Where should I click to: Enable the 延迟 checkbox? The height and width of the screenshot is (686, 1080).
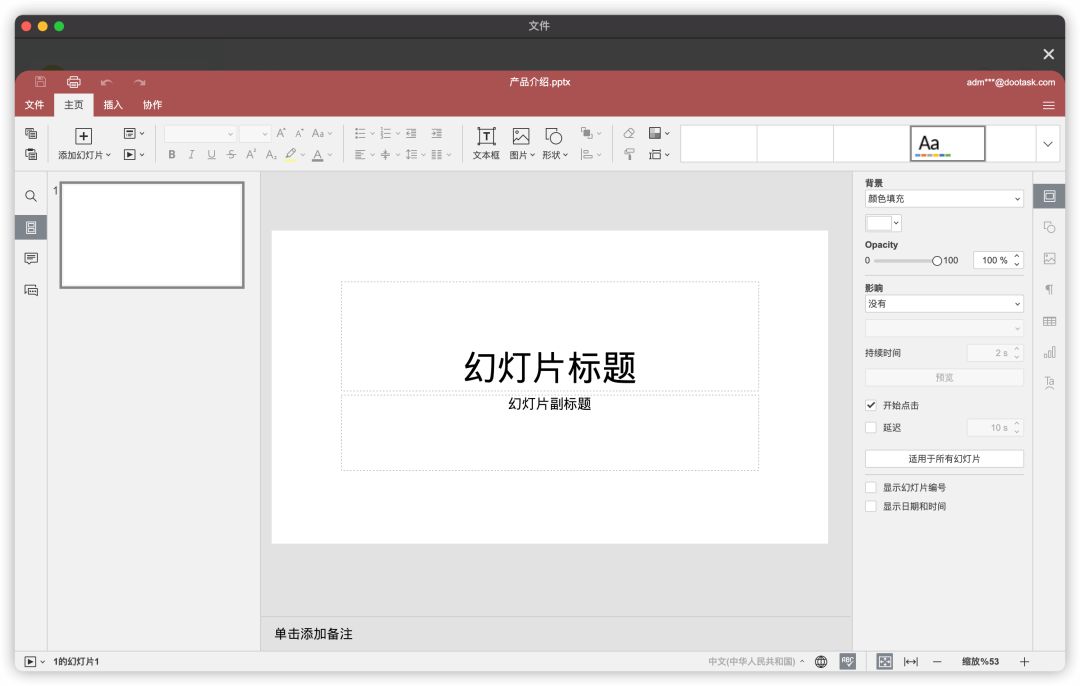tap(871, 427)
